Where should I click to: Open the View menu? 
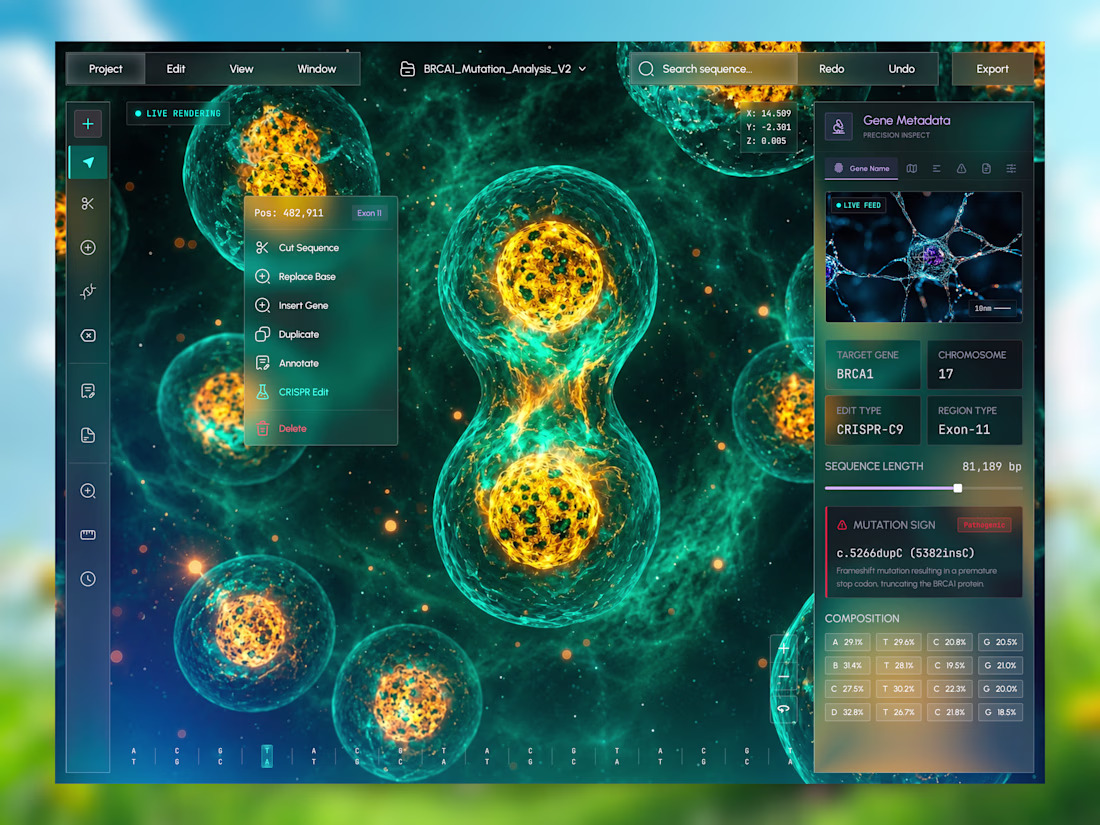click(x=241, y=69)
